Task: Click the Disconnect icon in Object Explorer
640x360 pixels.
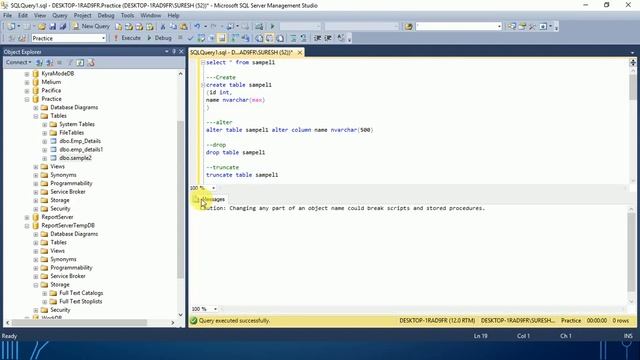Action: coord(49,62)
